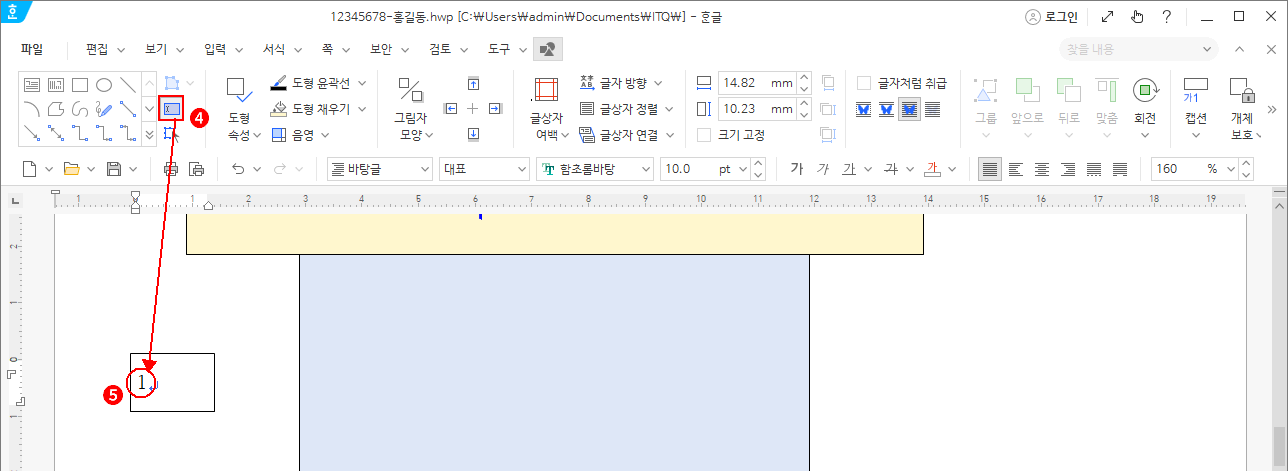Click the open folder icon
This screenshot has height=471, width=1288.
click(x=71, y=169)
